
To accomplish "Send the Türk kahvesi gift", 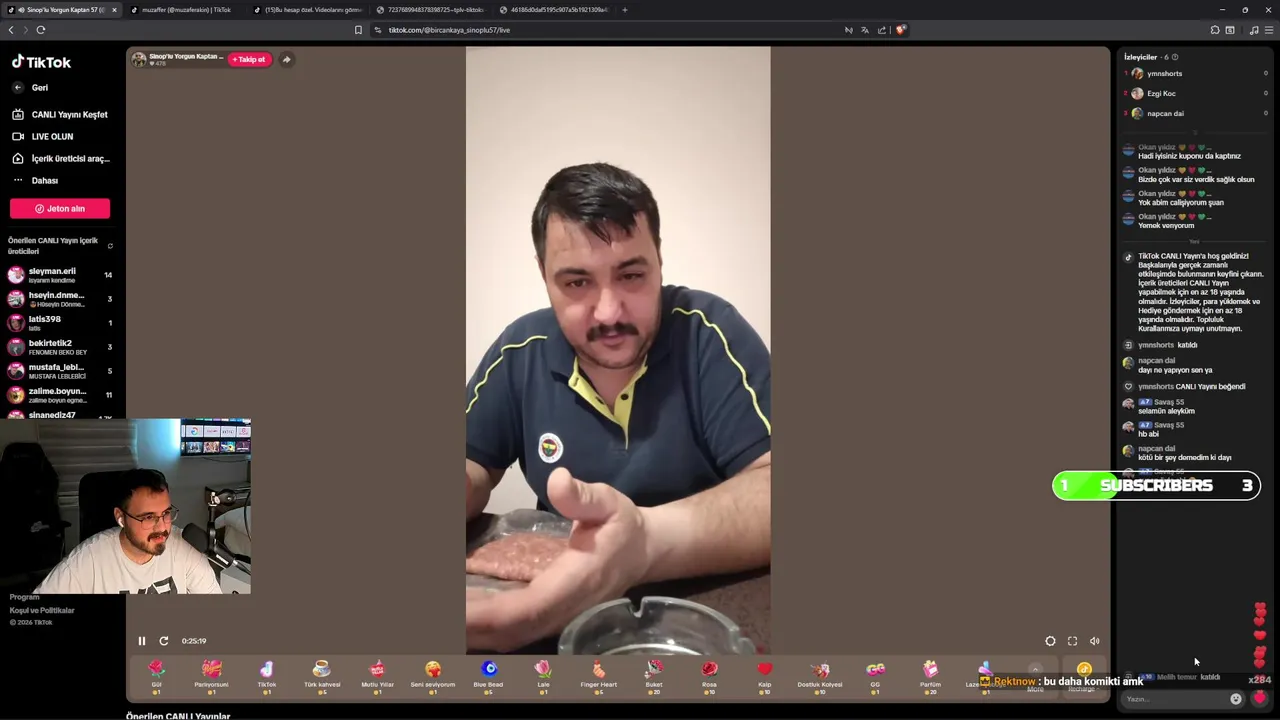I will click(x=322, y=676).
